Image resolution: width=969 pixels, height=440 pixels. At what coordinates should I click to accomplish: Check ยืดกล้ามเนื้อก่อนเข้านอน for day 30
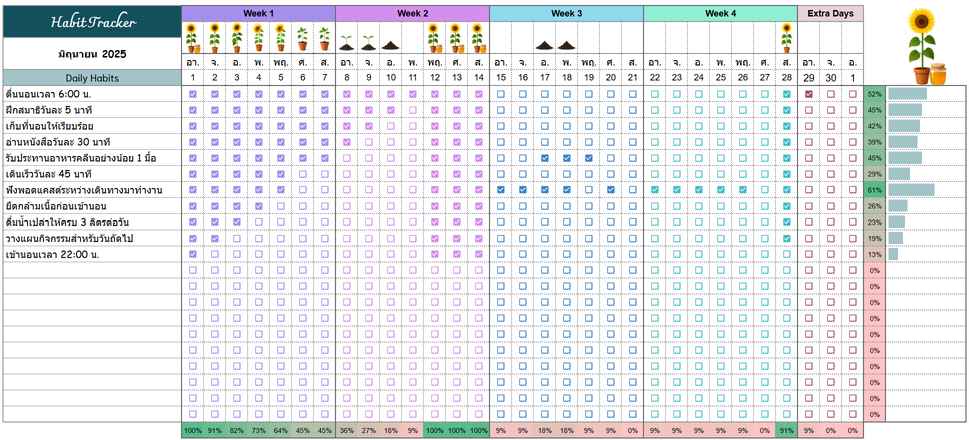[831, 206]
